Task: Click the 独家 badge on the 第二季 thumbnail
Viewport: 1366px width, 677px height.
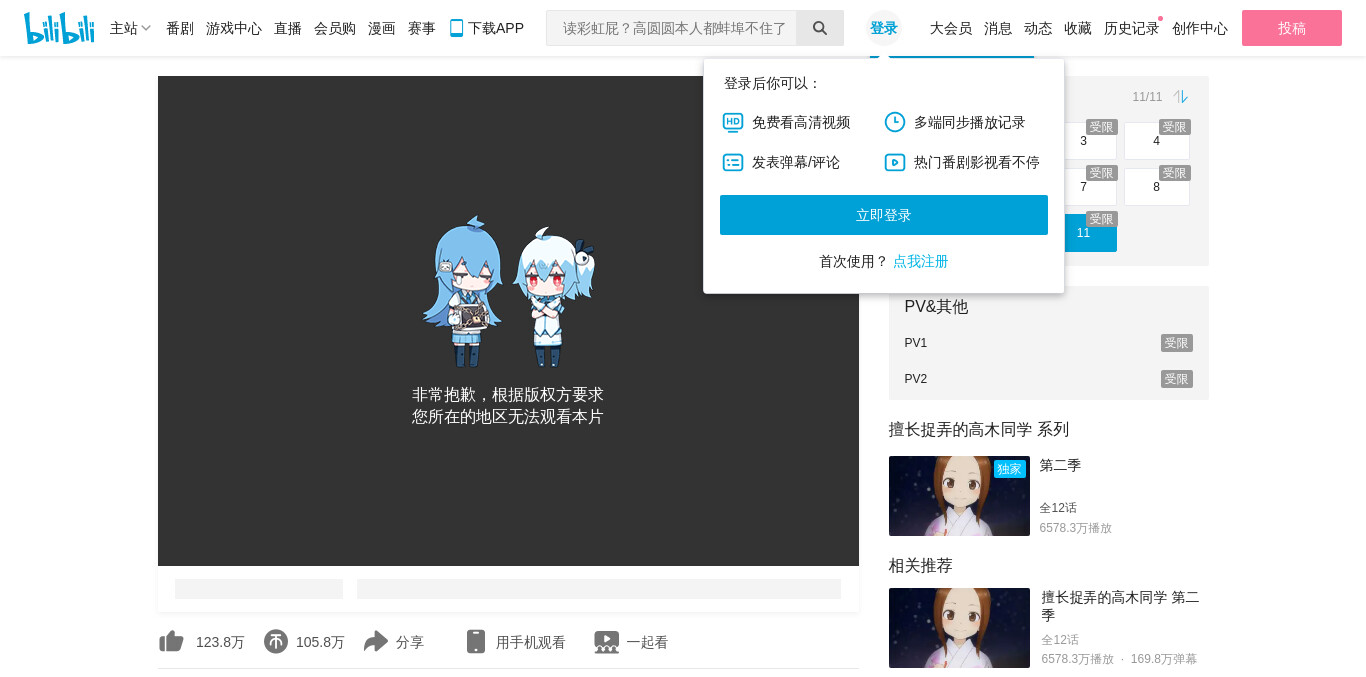Action: tap(1010, 469)
